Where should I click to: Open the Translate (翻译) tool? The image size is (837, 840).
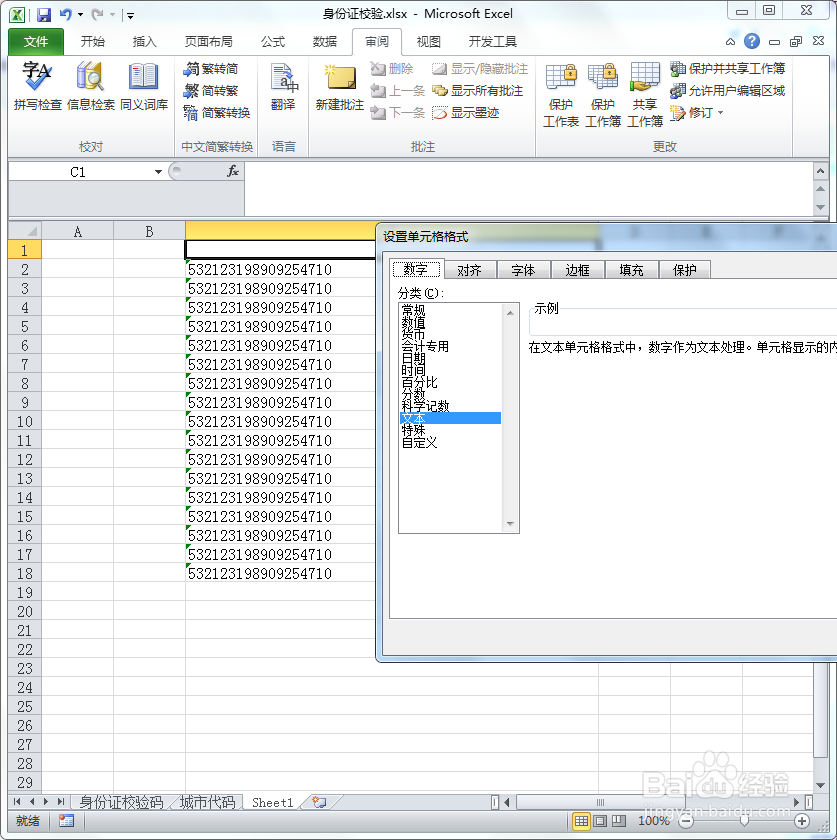click(283, 86)
